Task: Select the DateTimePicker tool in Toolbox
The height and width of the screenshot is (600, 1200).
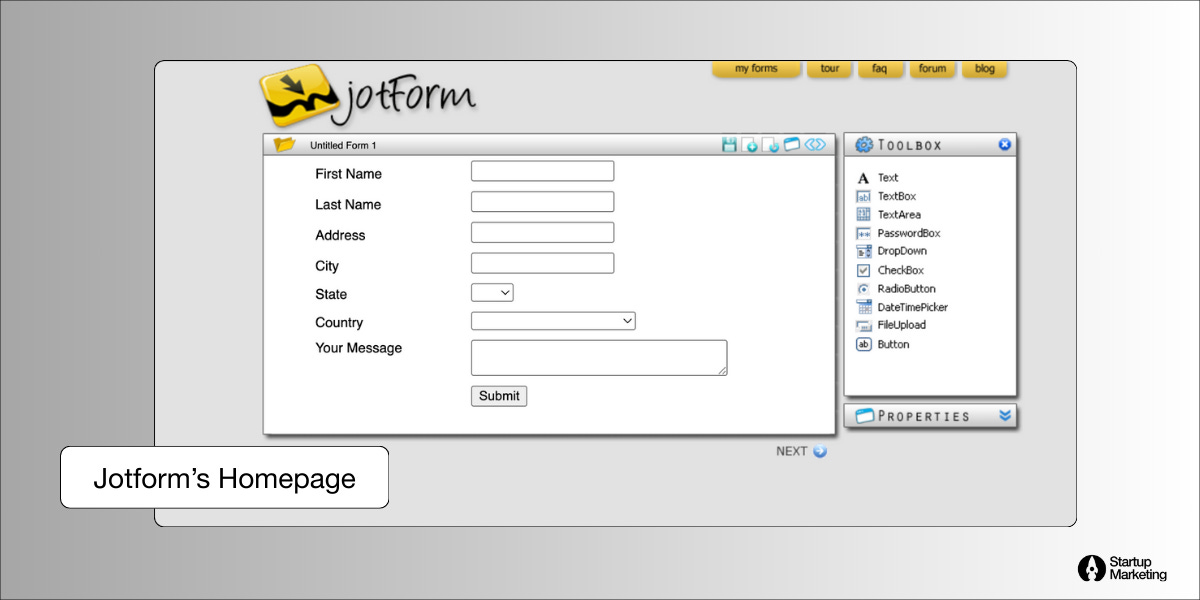Action: pyautogui.click(x=902, y=307)
